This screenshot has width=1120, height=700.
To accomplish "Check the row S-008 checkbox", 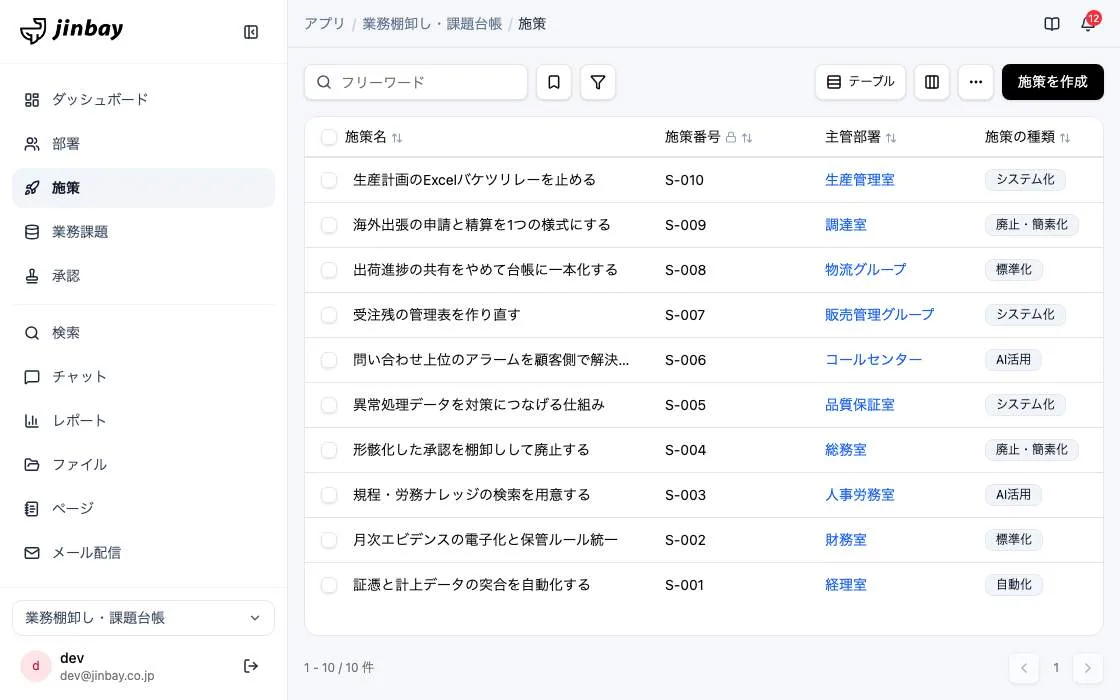I will (x=329, y=270).
